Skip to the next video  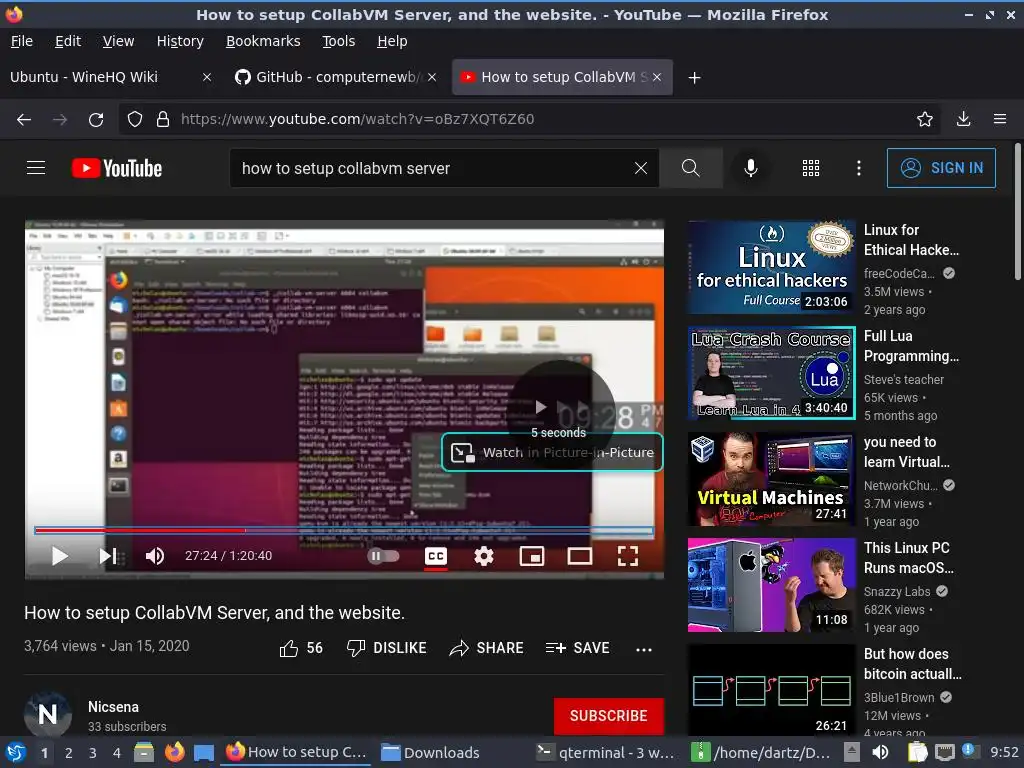tap(108, 556)
